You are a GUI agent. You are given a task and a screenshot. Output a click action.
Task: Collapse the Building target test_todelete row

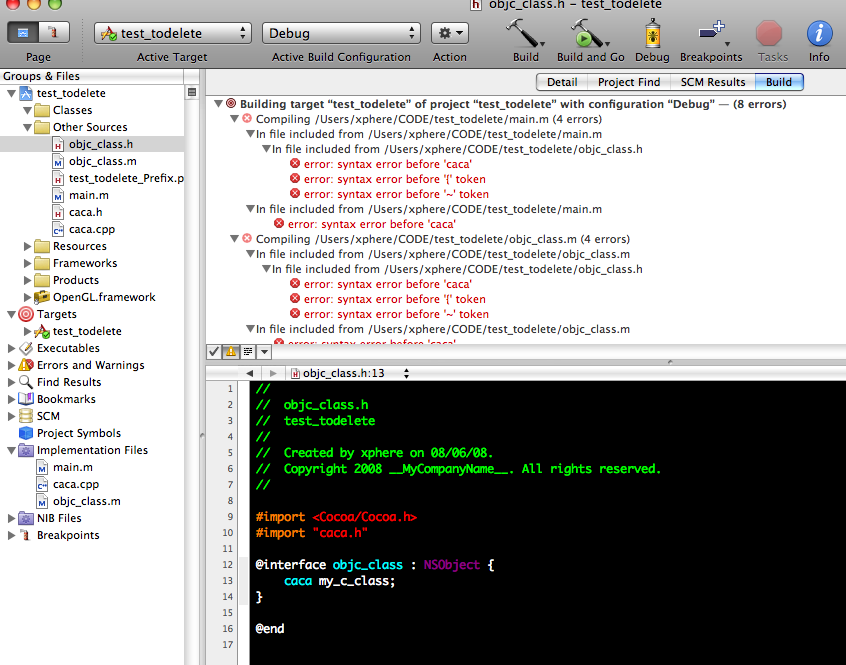pyautogui.click(x=218, y=104)
